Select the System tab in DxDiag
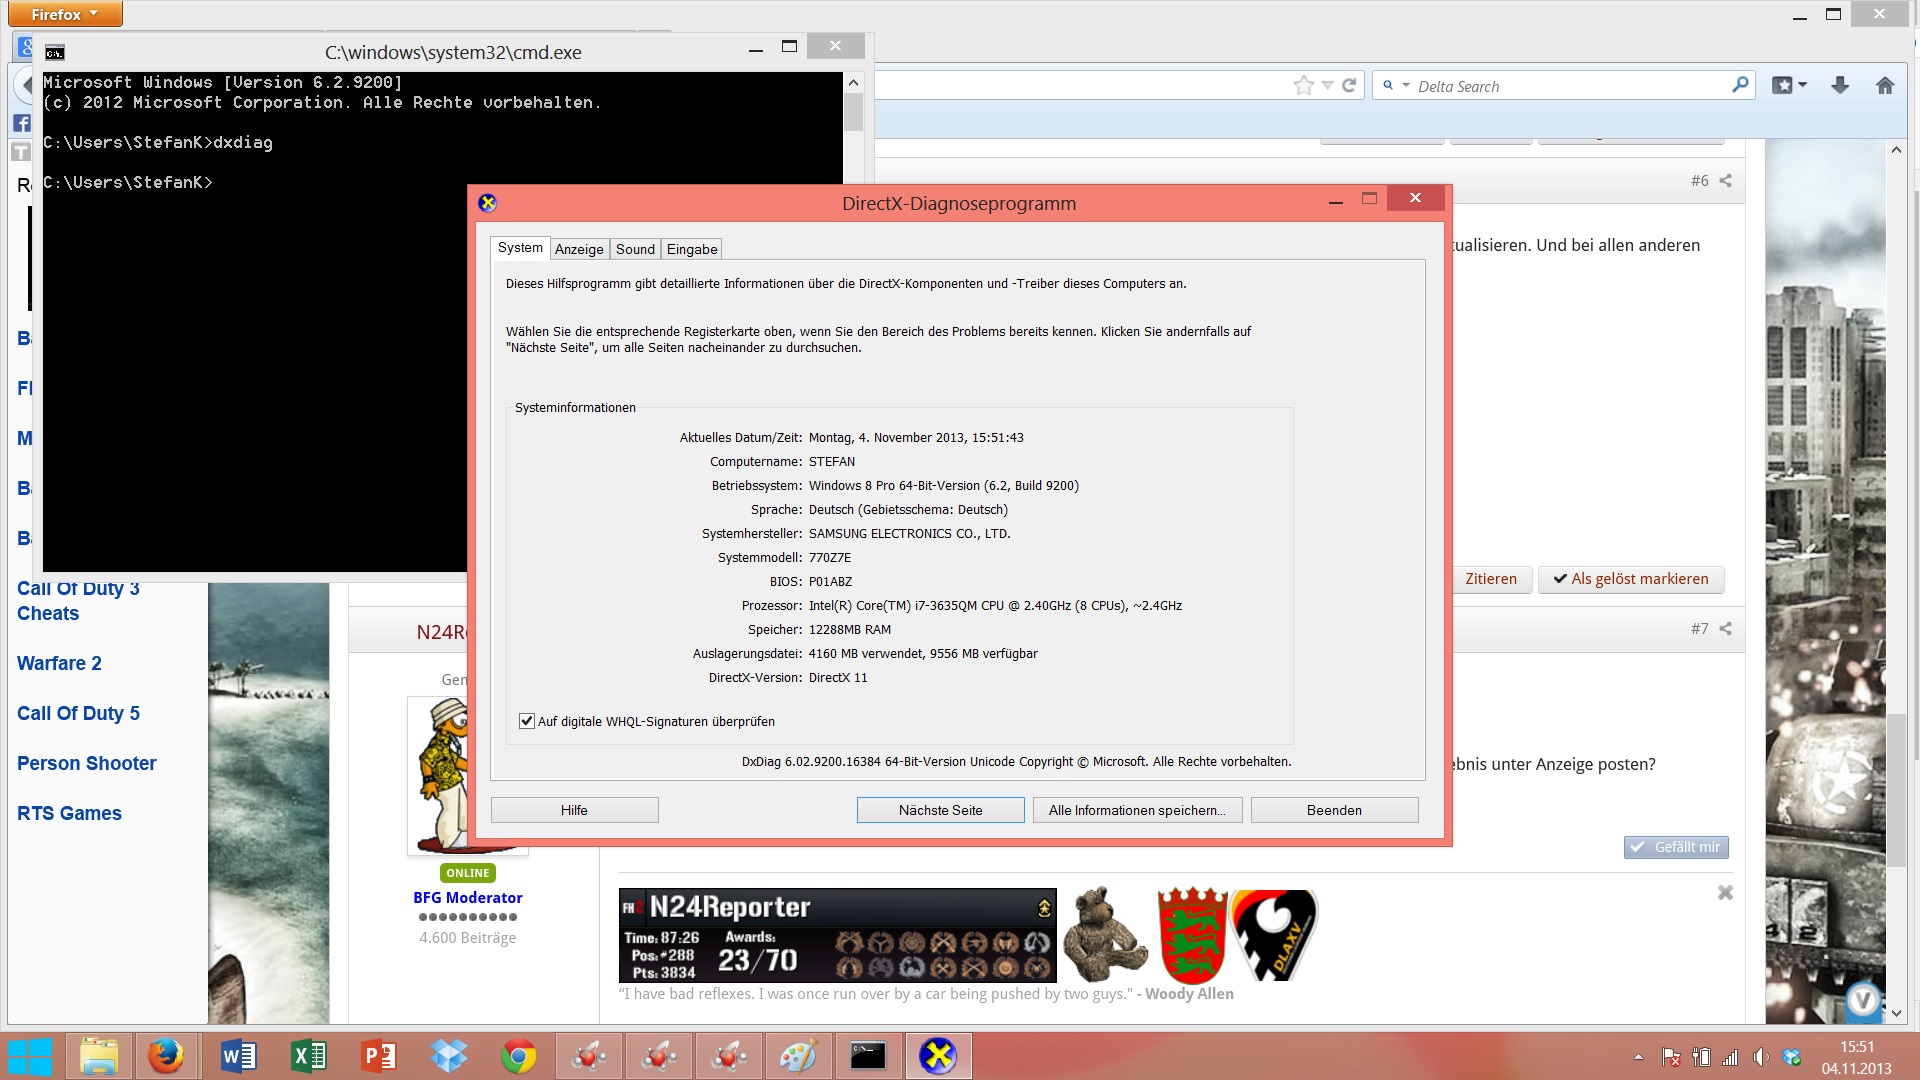The image size is (1920, 1080). click(x=520, y=248)
